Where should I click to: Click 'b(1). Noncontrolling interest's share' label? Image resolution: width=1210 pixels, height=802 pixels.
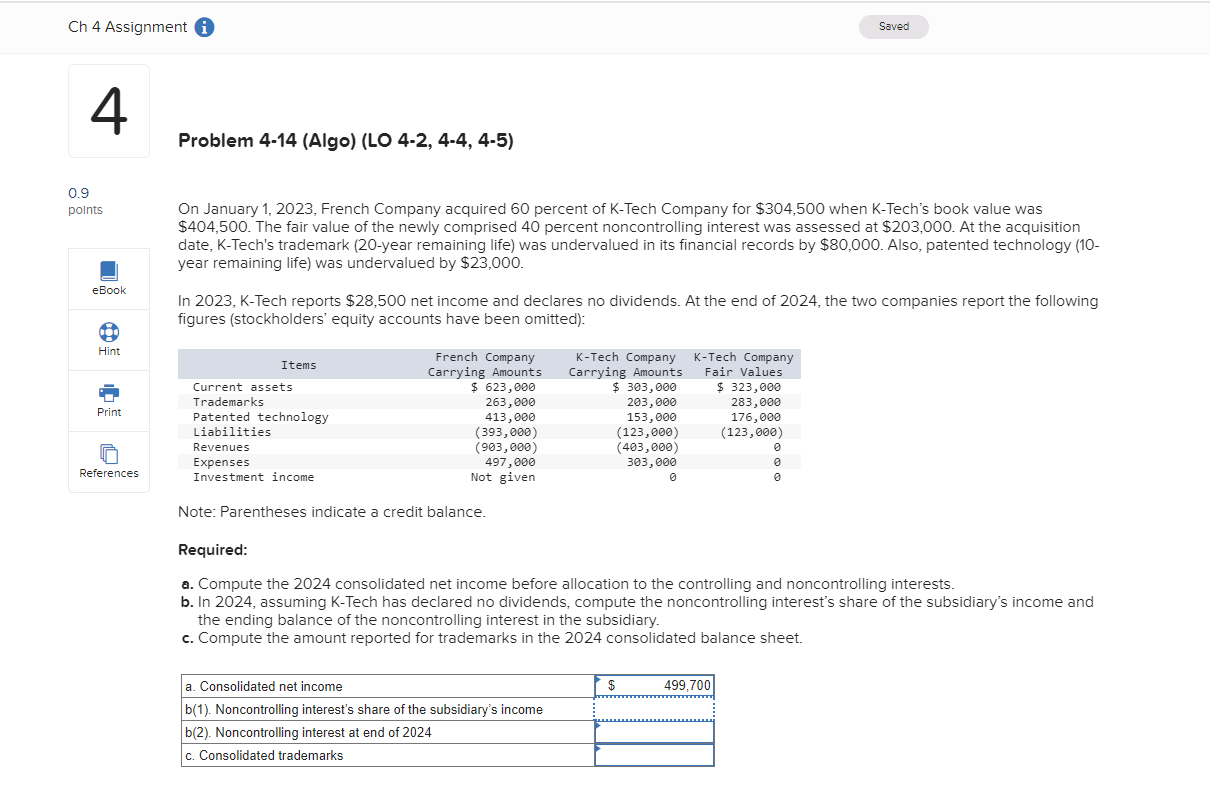pyautogui.click(x=364, y=710)
